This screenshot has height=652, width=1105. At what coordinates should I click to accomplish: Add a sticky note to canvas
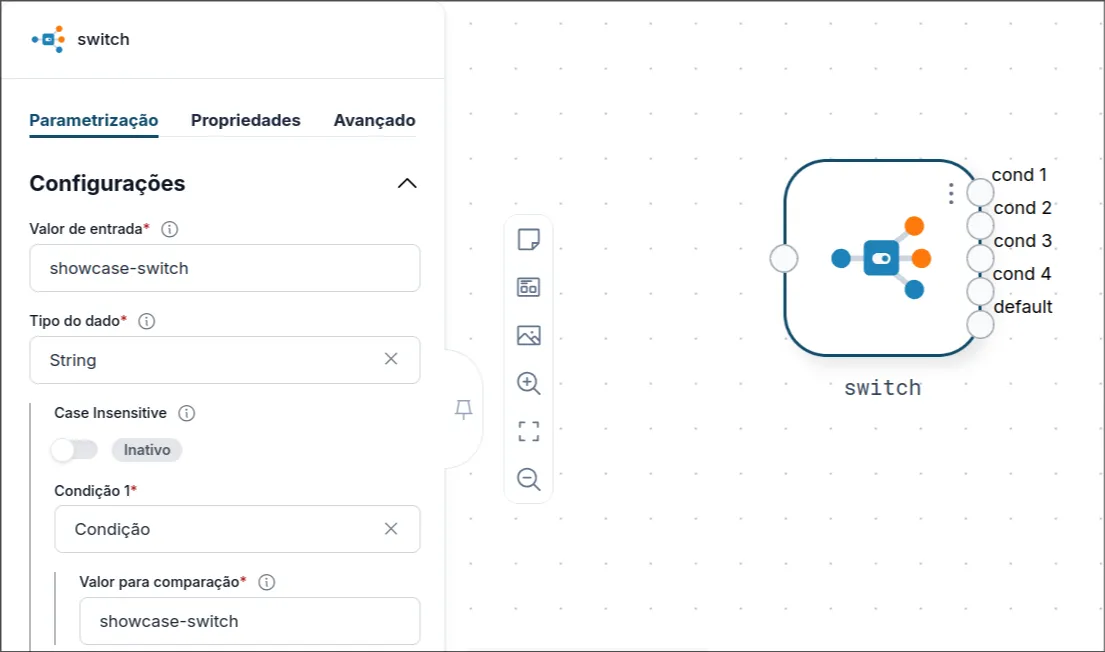pos(529,240)
